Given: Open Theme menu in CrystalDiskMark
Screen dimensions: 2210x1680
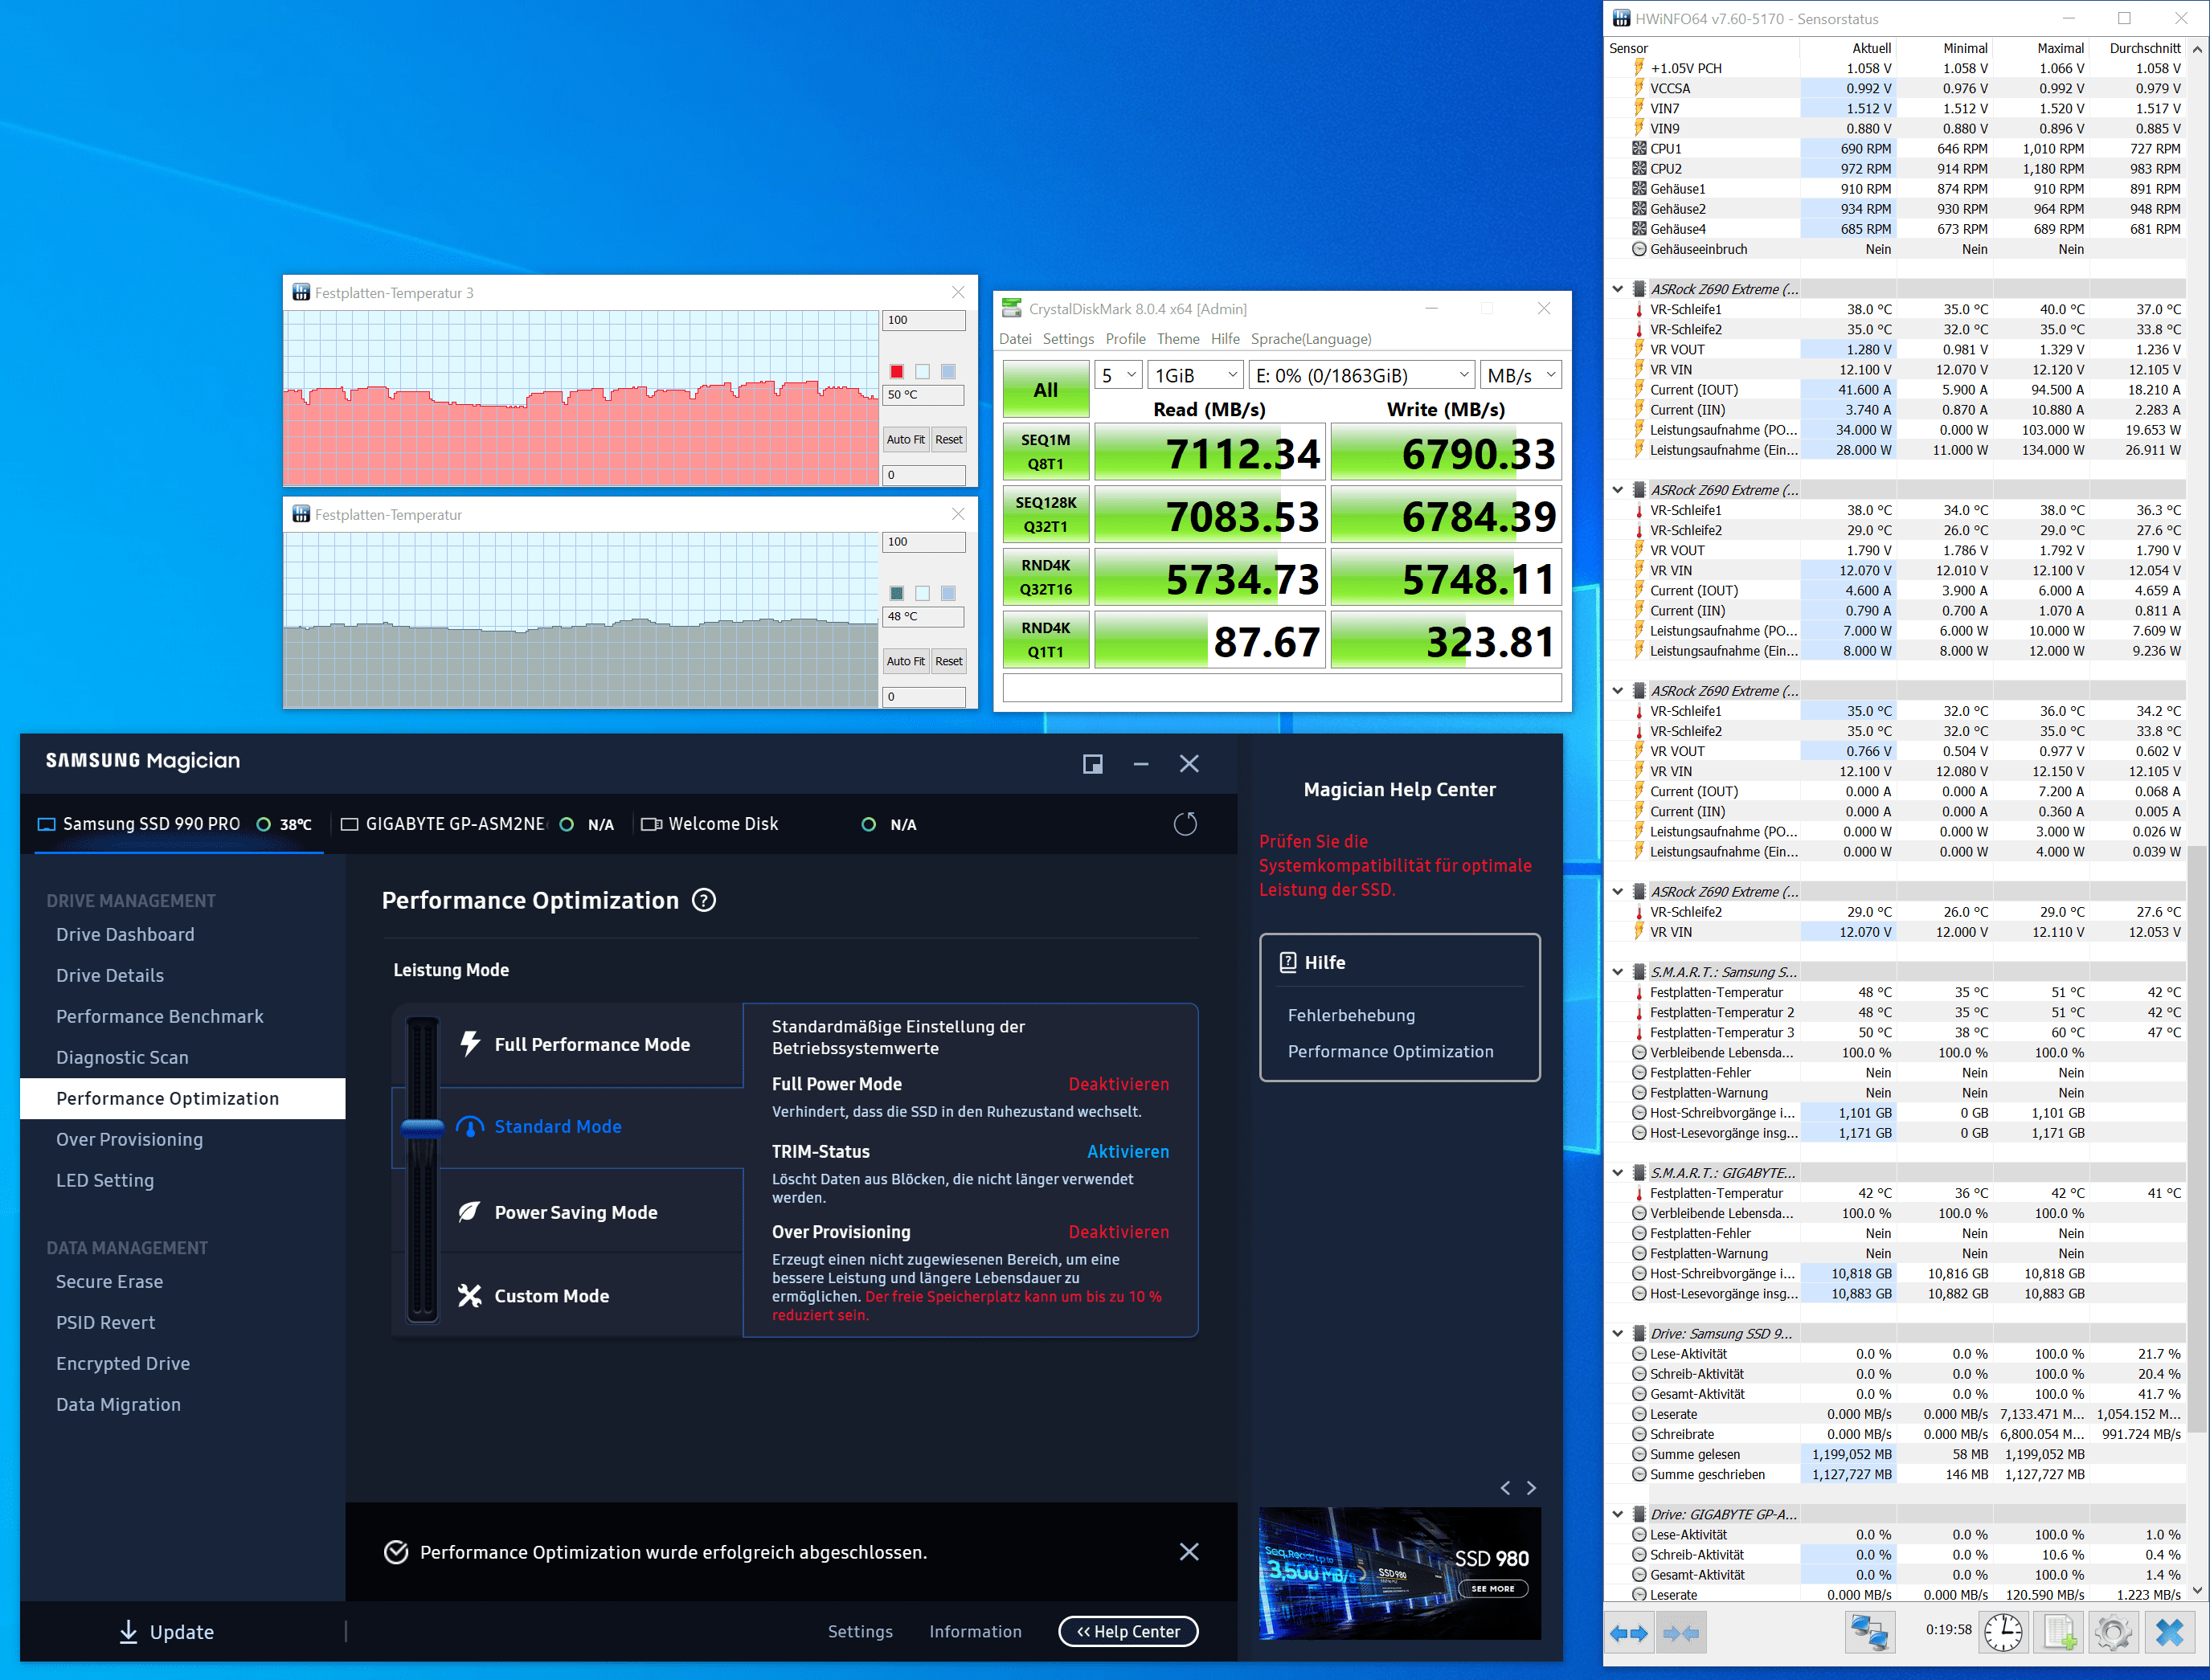Looking at the screenshot, I should 1178,339.
